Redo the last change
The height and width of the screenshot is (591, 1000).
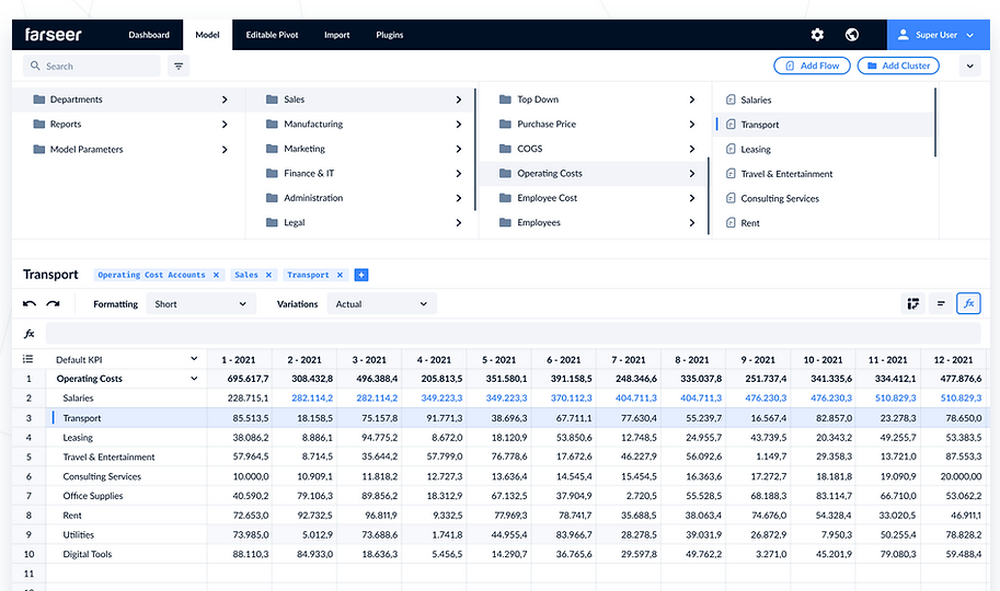pos(53,304)
